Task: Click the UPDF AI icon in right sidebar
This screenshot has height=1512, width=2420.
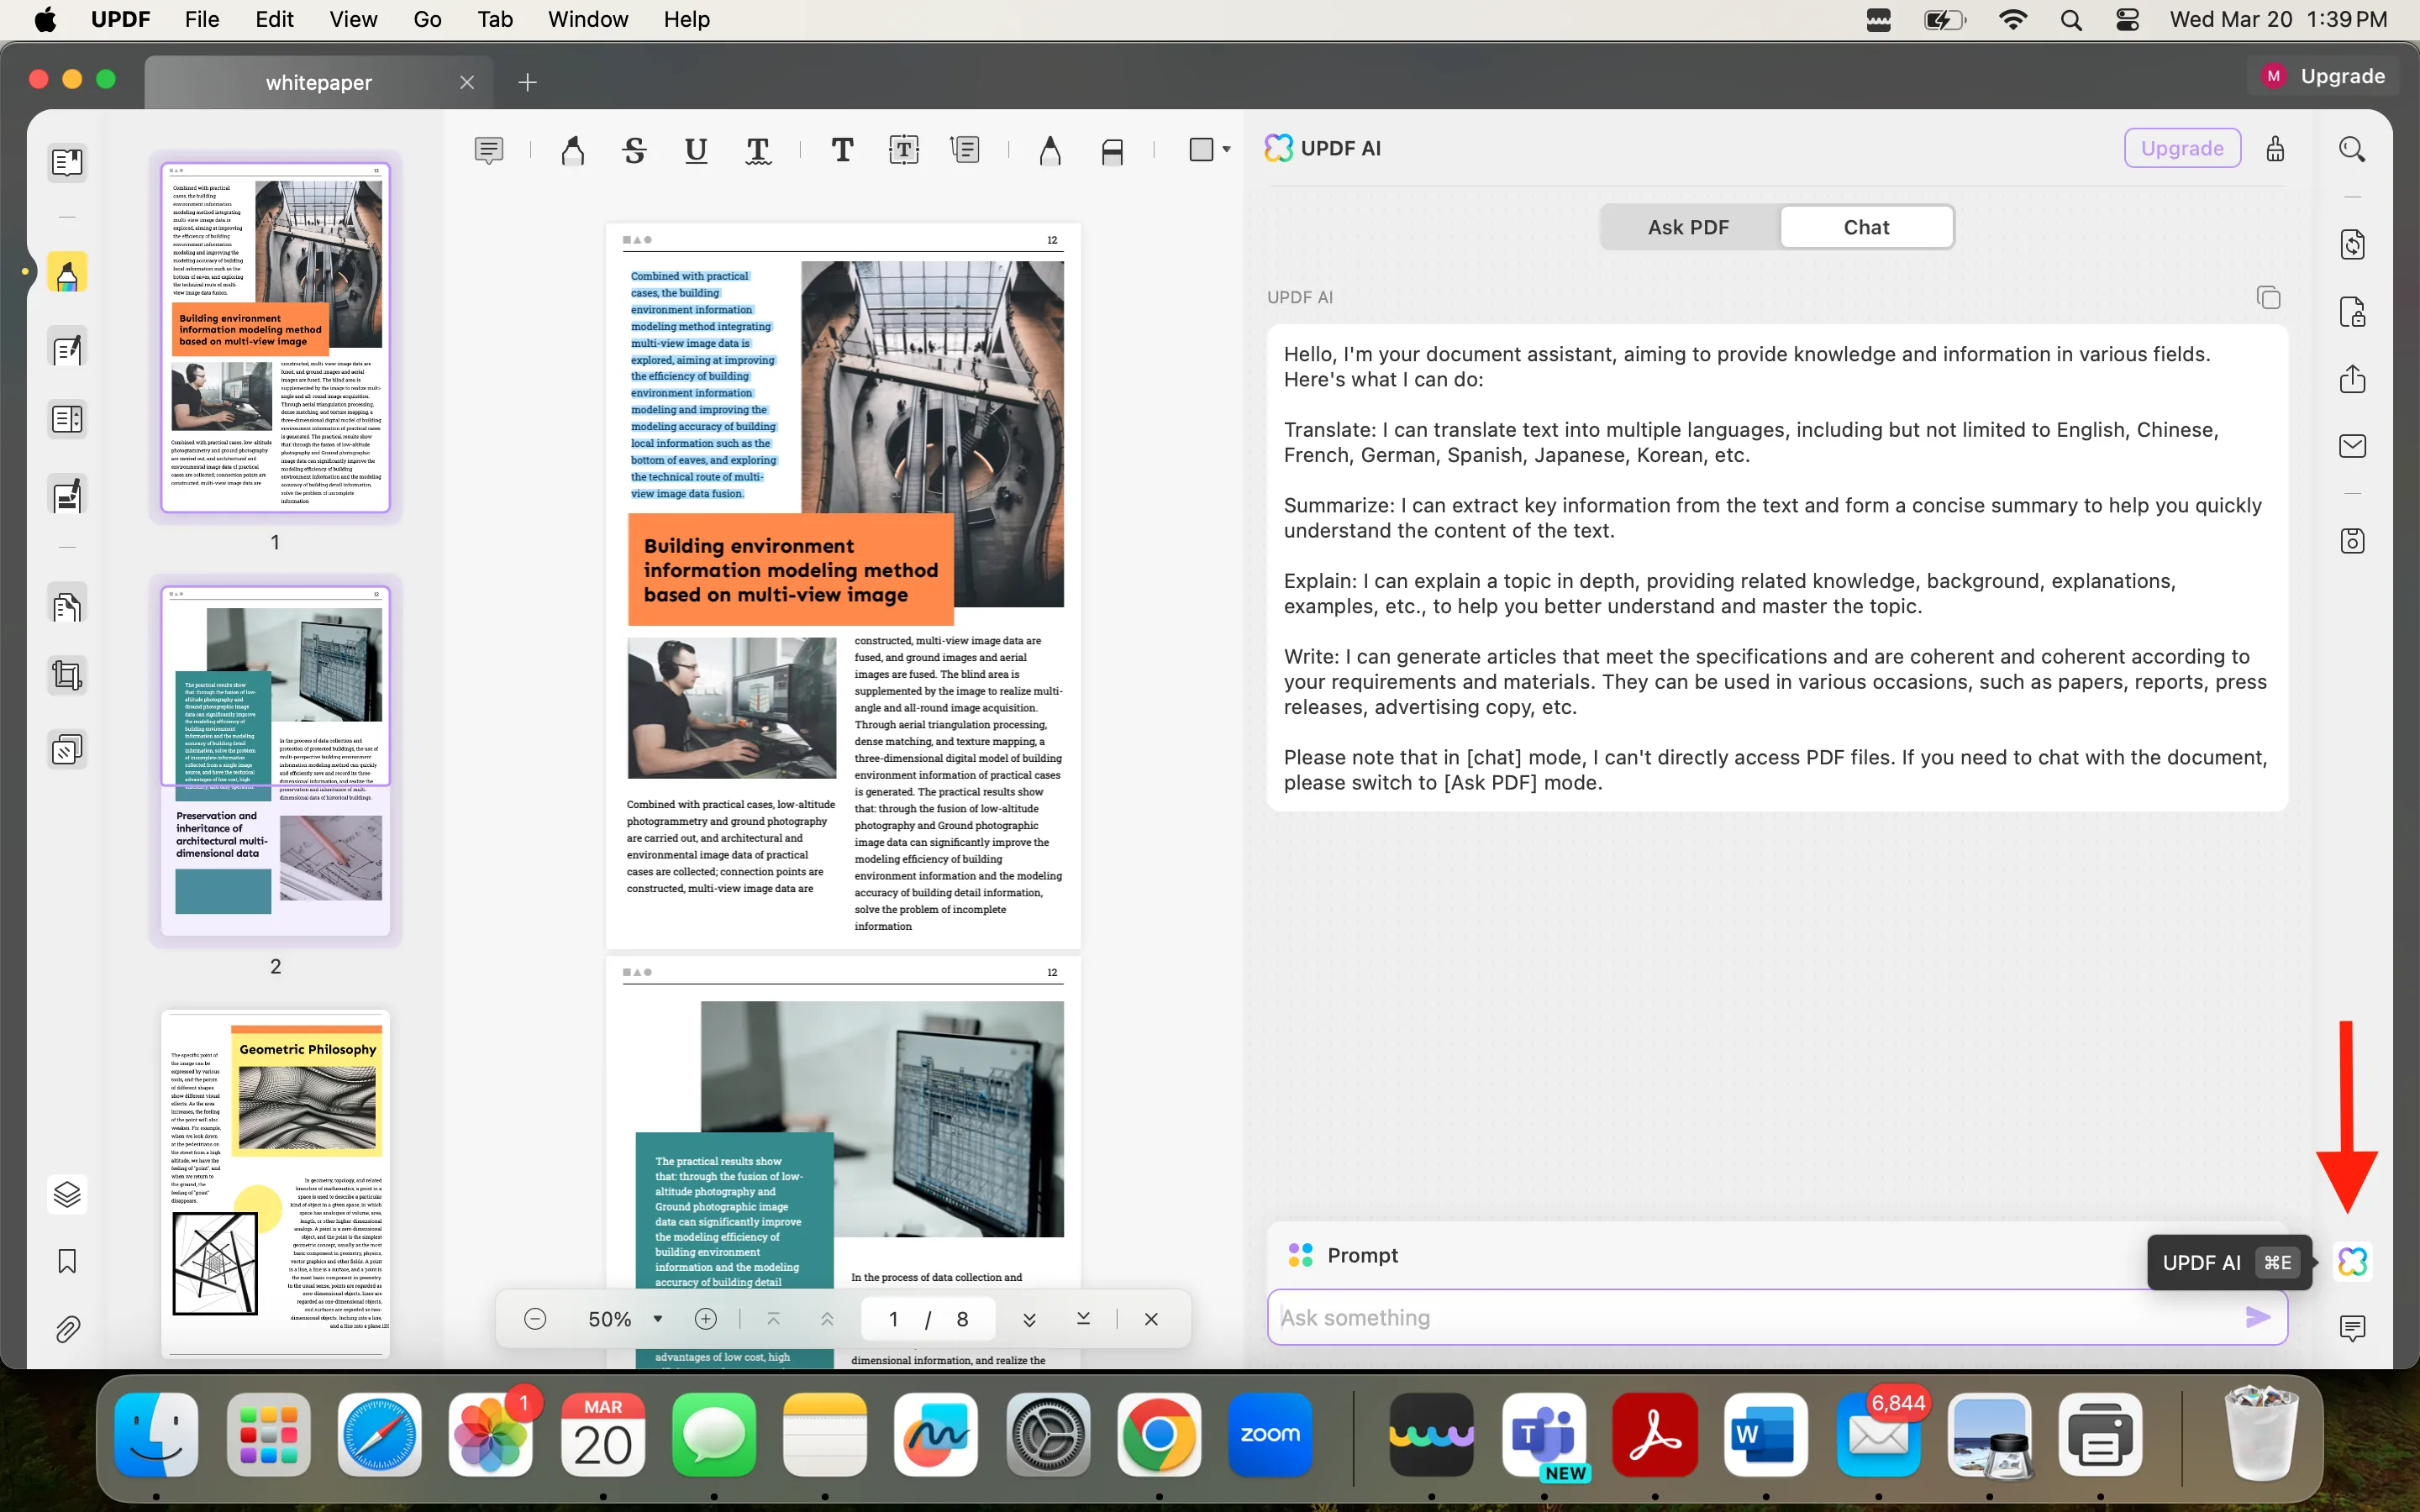Action: pyautogui.click(x=2352, y=1262)
